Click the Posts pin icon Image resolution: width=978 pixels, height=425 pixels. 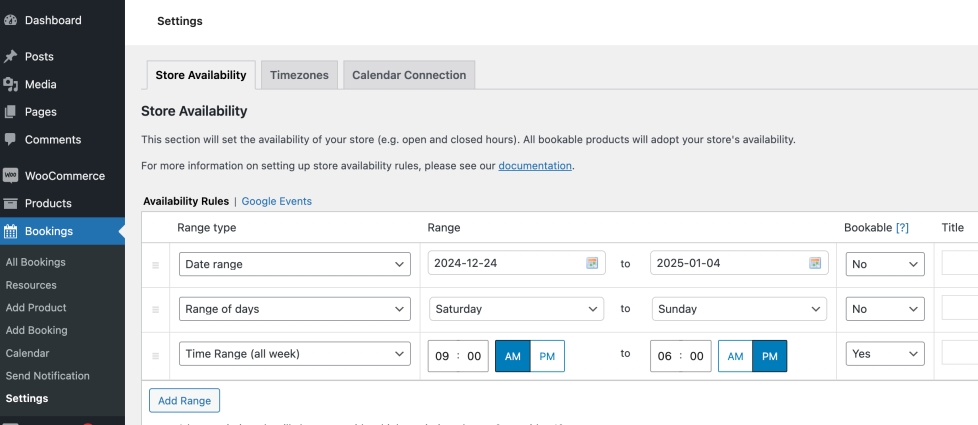pos(10,57)
